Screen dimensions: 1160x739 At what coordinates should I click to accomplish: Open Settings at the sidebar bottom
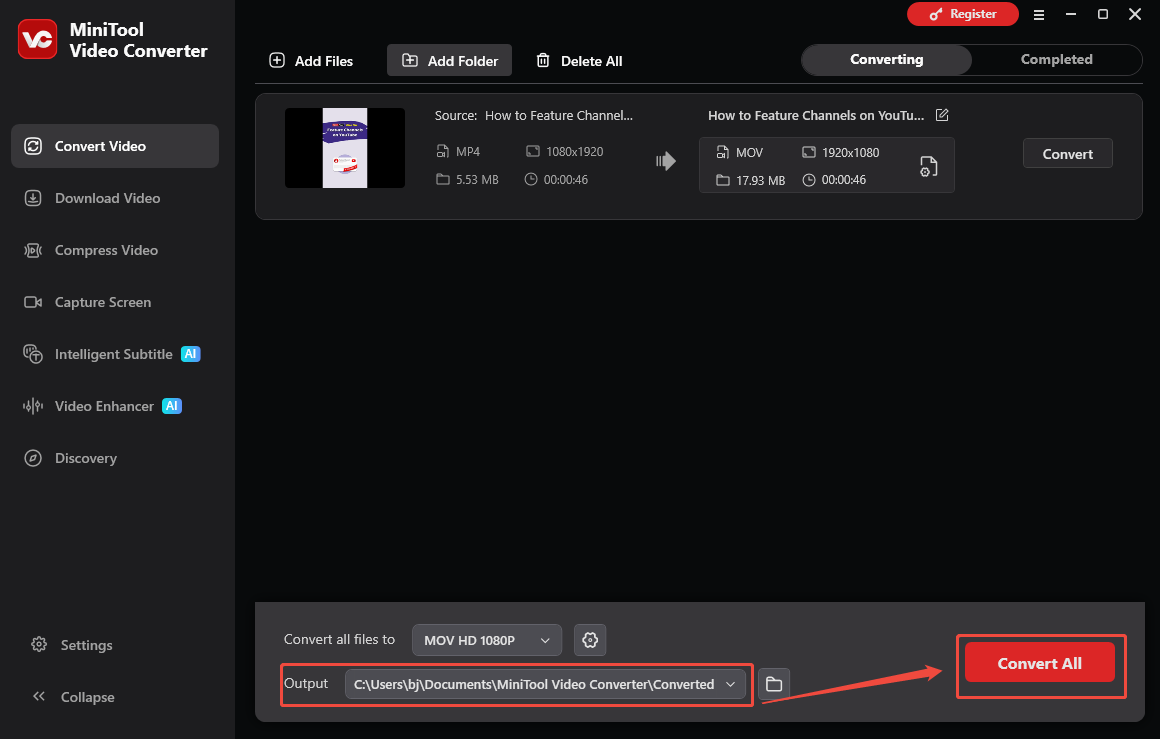click(x=72, y=645)
